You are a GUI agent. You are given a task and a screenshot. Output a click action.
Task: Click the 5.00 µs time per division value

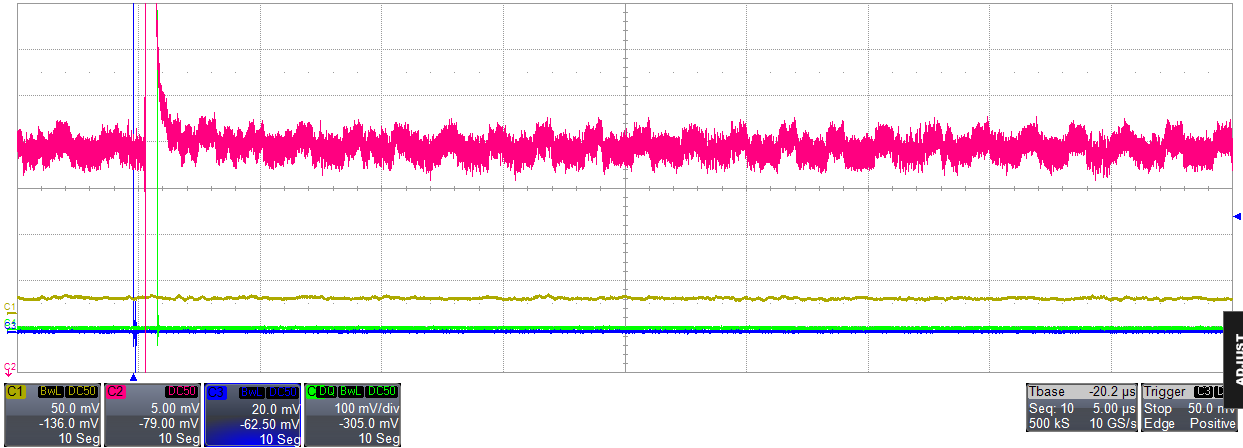1114,408
